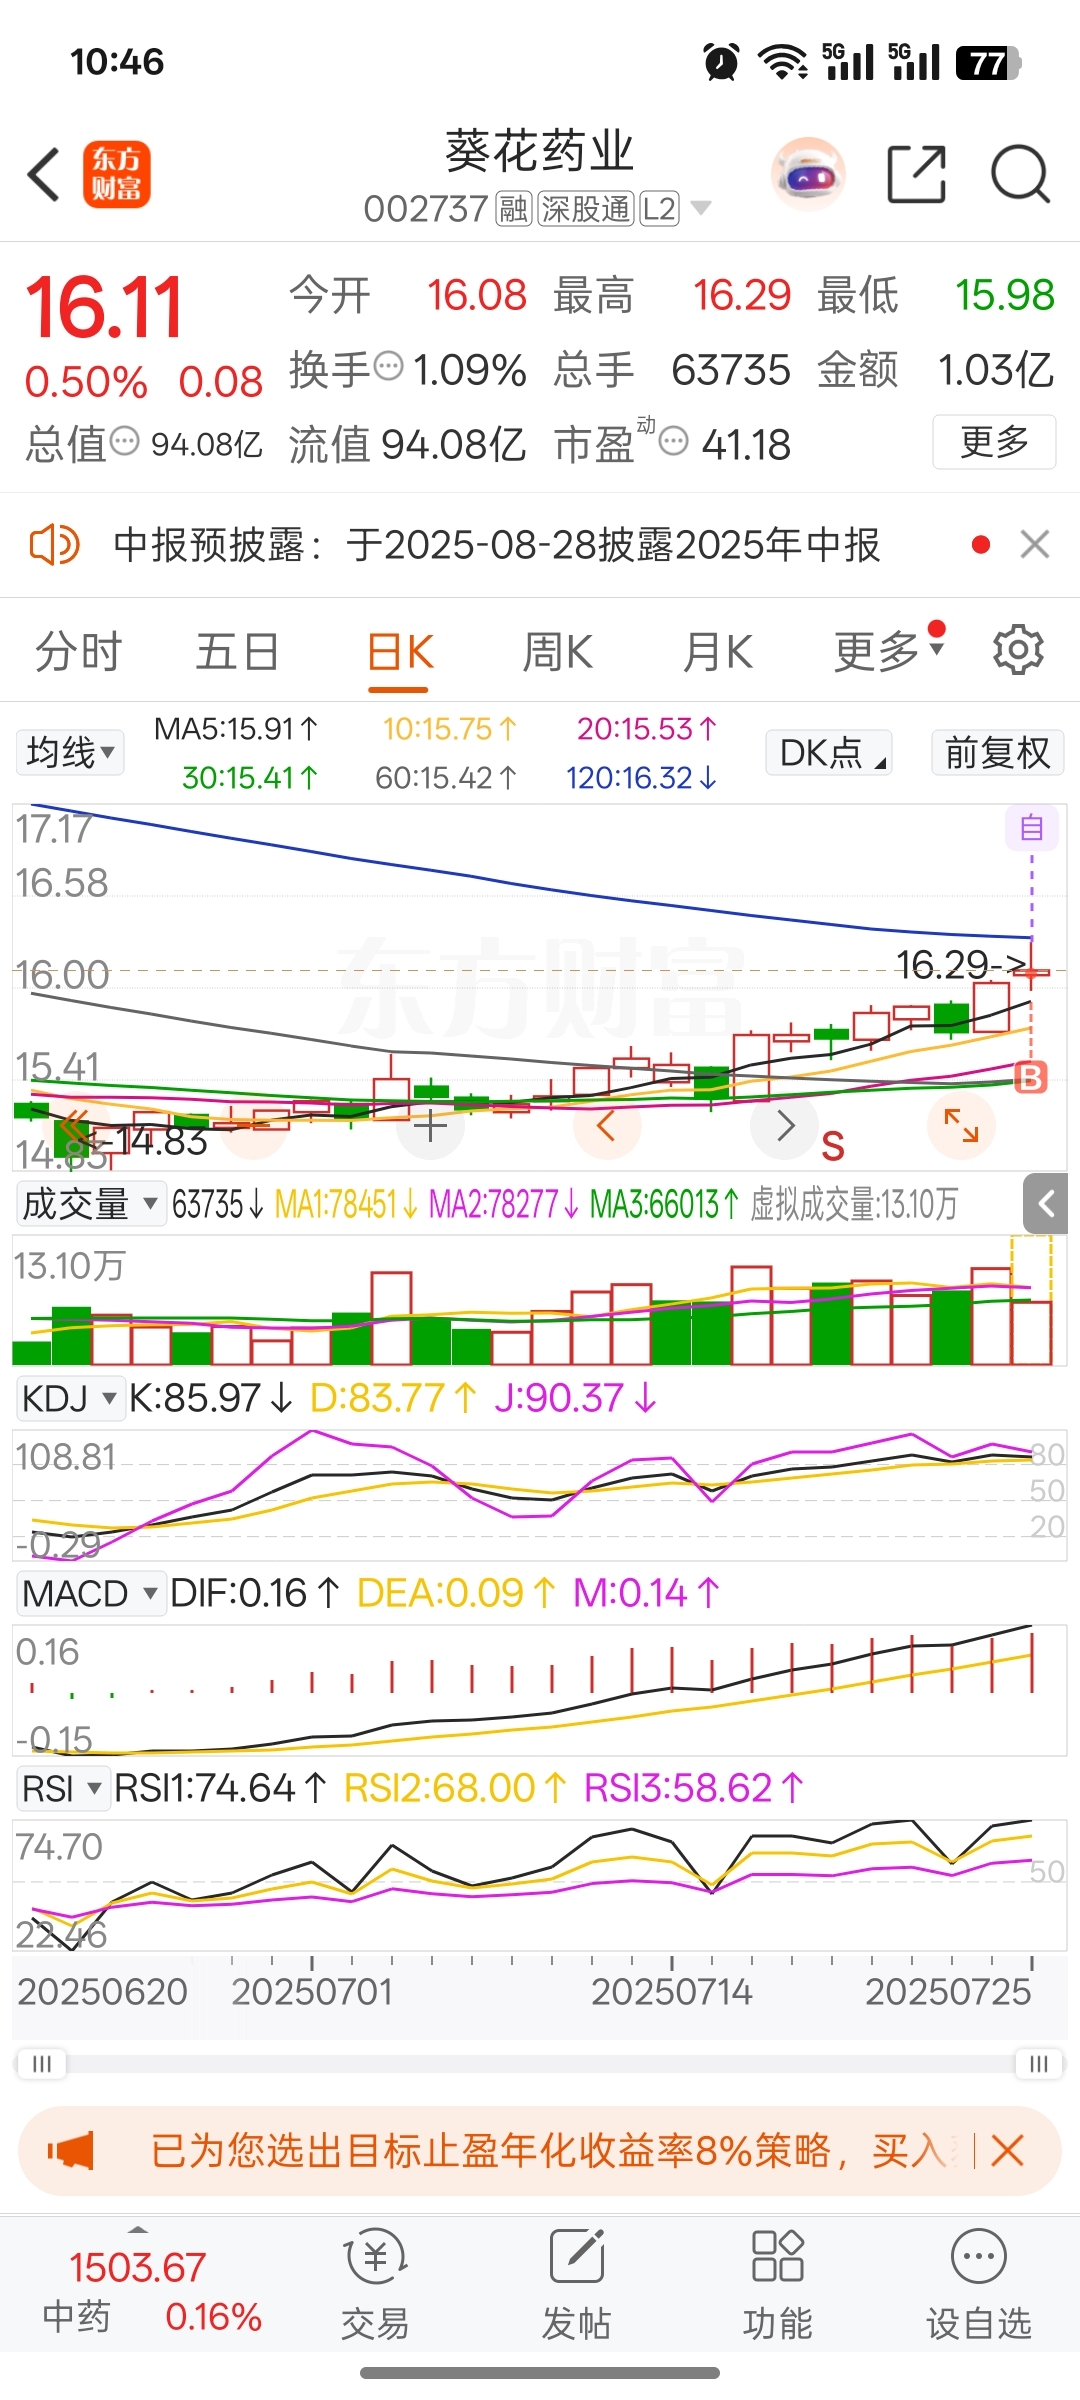
Task: Open the 东方财富 logo icon
Action: pyautogui.click(x=116, y=174)
